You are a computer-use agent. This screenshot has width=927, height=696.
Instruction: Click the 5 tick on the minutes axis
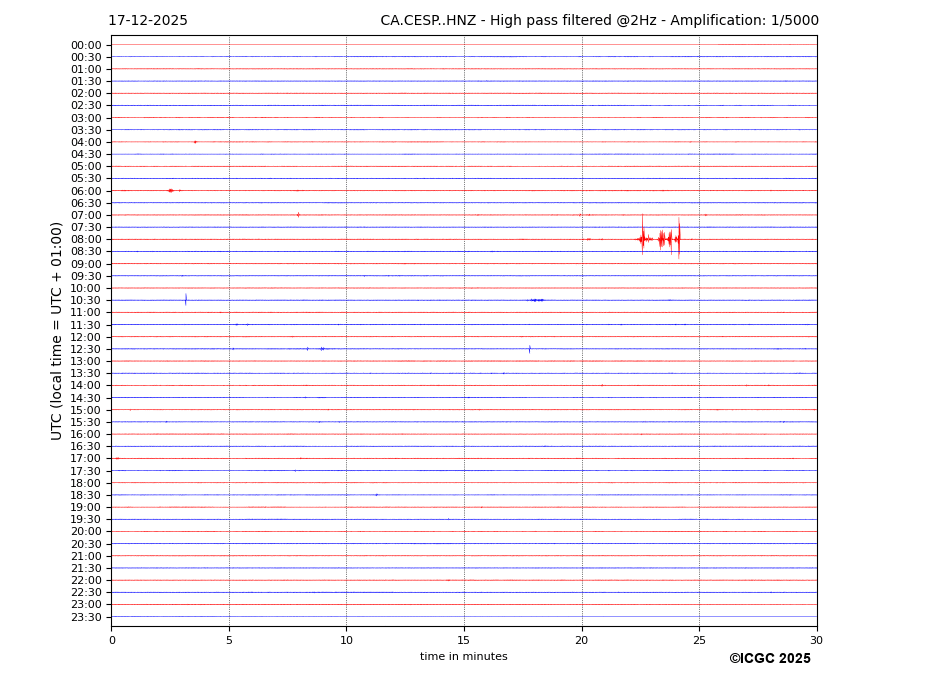click(229, 640)
